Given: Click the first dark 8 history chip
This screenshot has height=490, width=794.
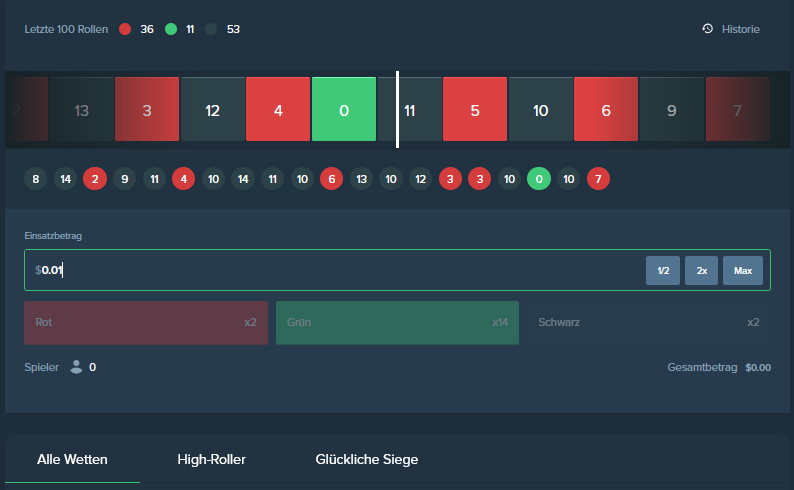Looking at the screenshot, I should tap(36, 179).
